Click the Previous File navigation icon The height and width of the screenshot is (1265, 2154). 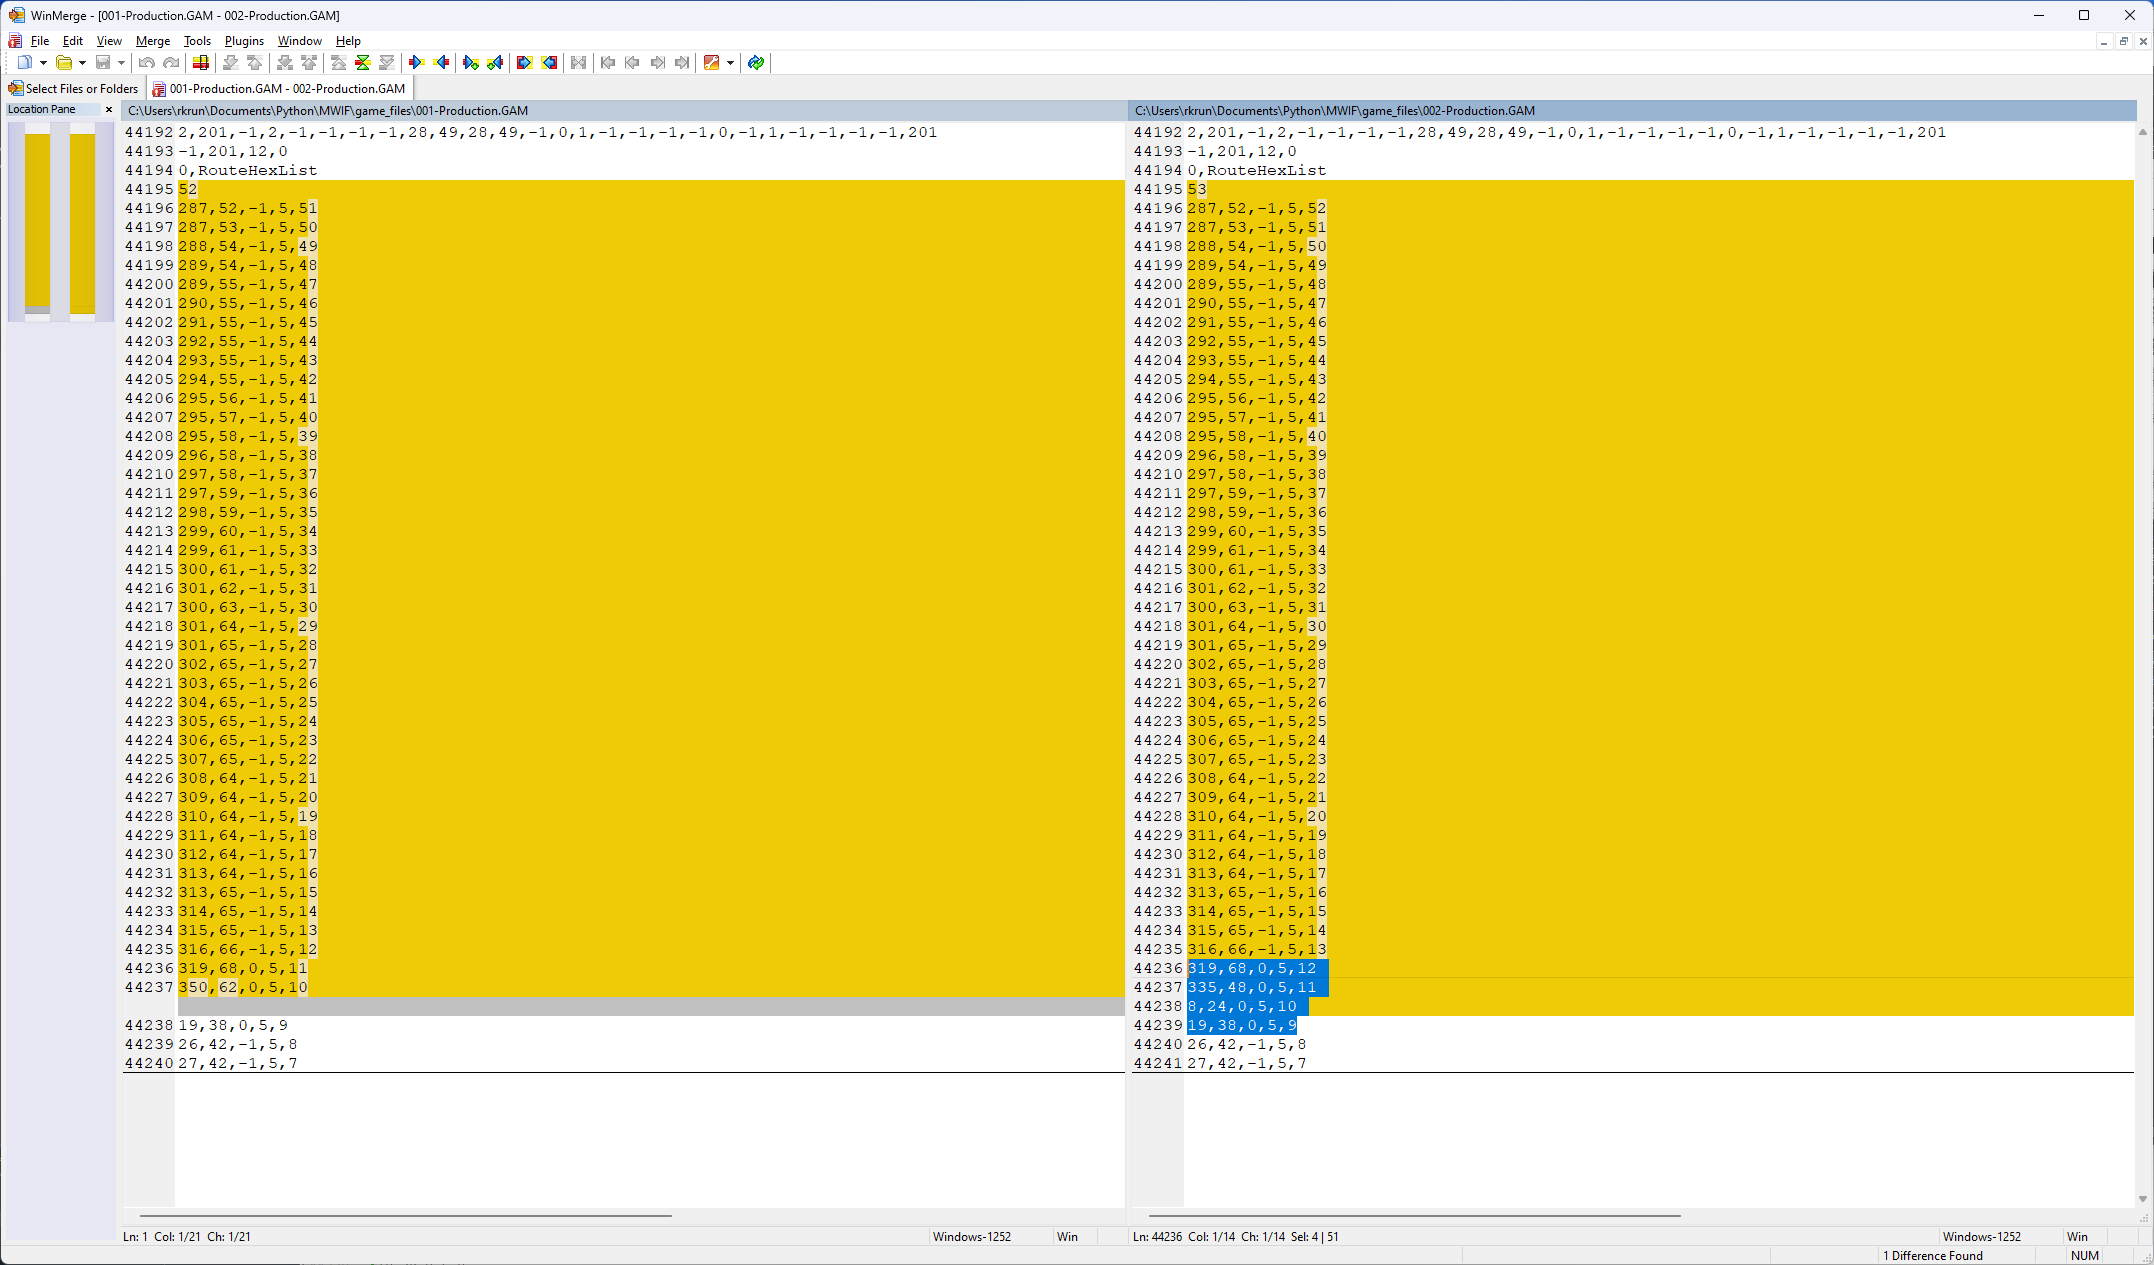[632, 63]
